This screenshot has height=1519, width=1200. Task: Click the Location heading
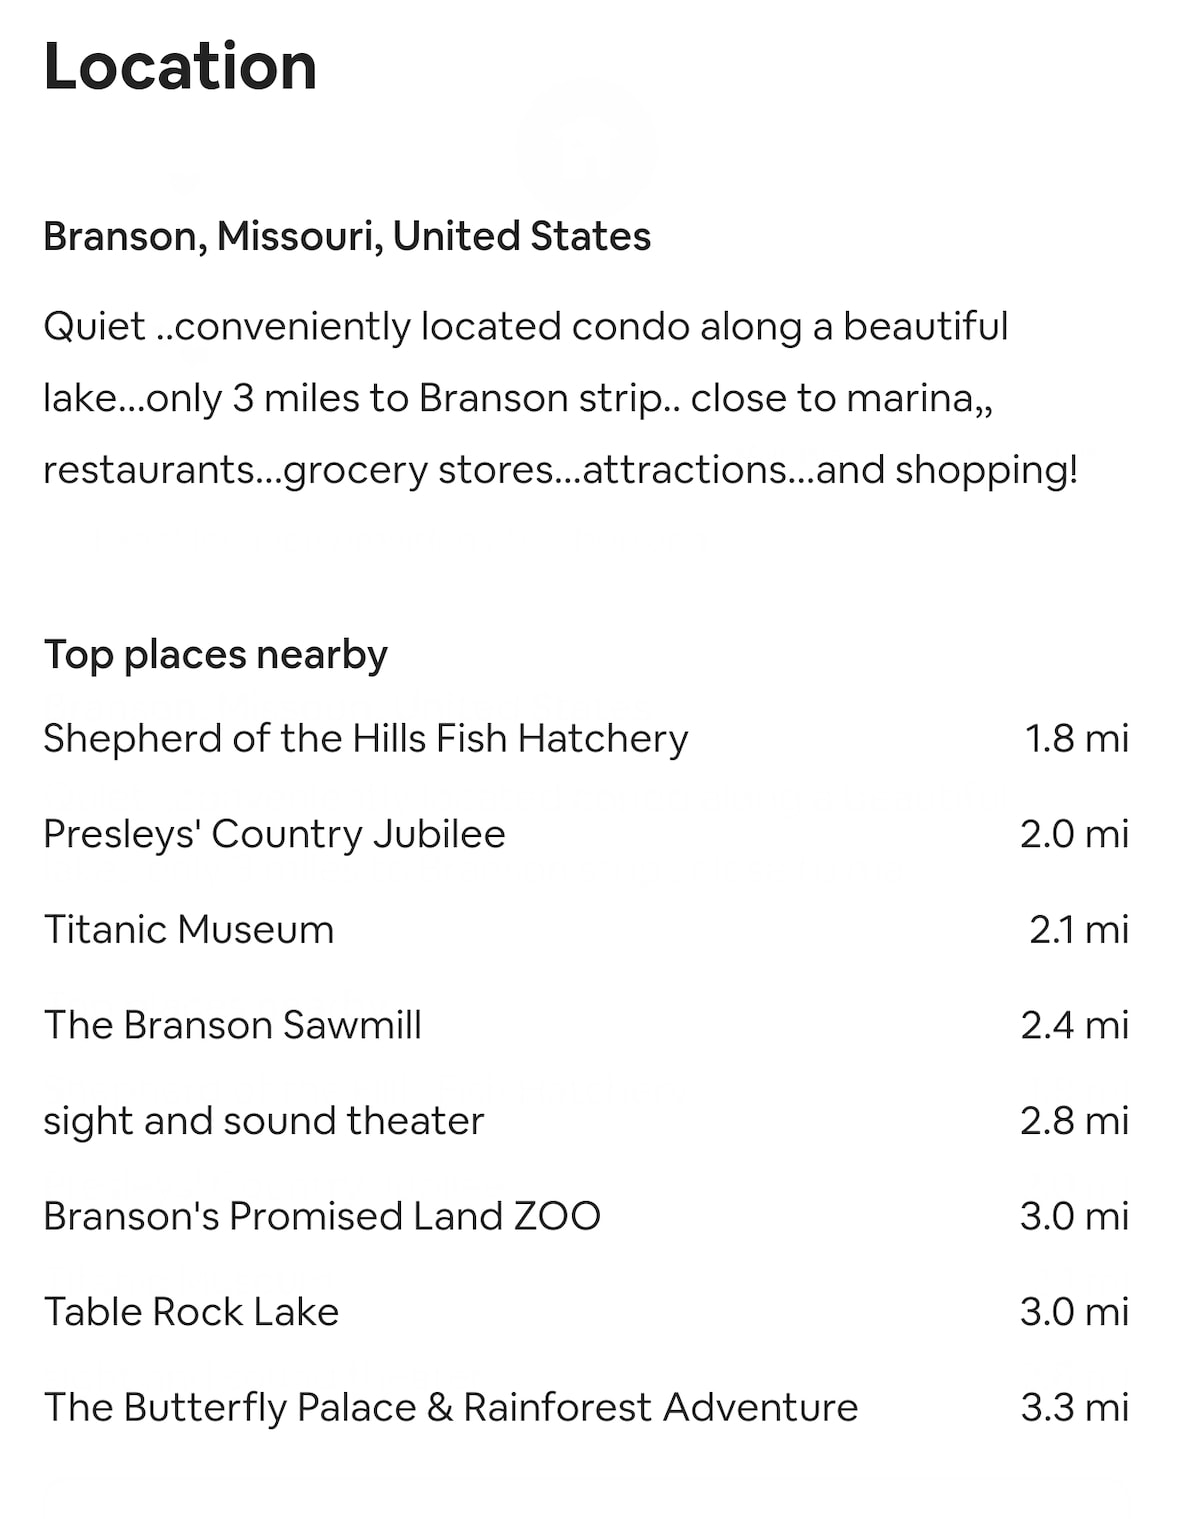pos(180,67)
